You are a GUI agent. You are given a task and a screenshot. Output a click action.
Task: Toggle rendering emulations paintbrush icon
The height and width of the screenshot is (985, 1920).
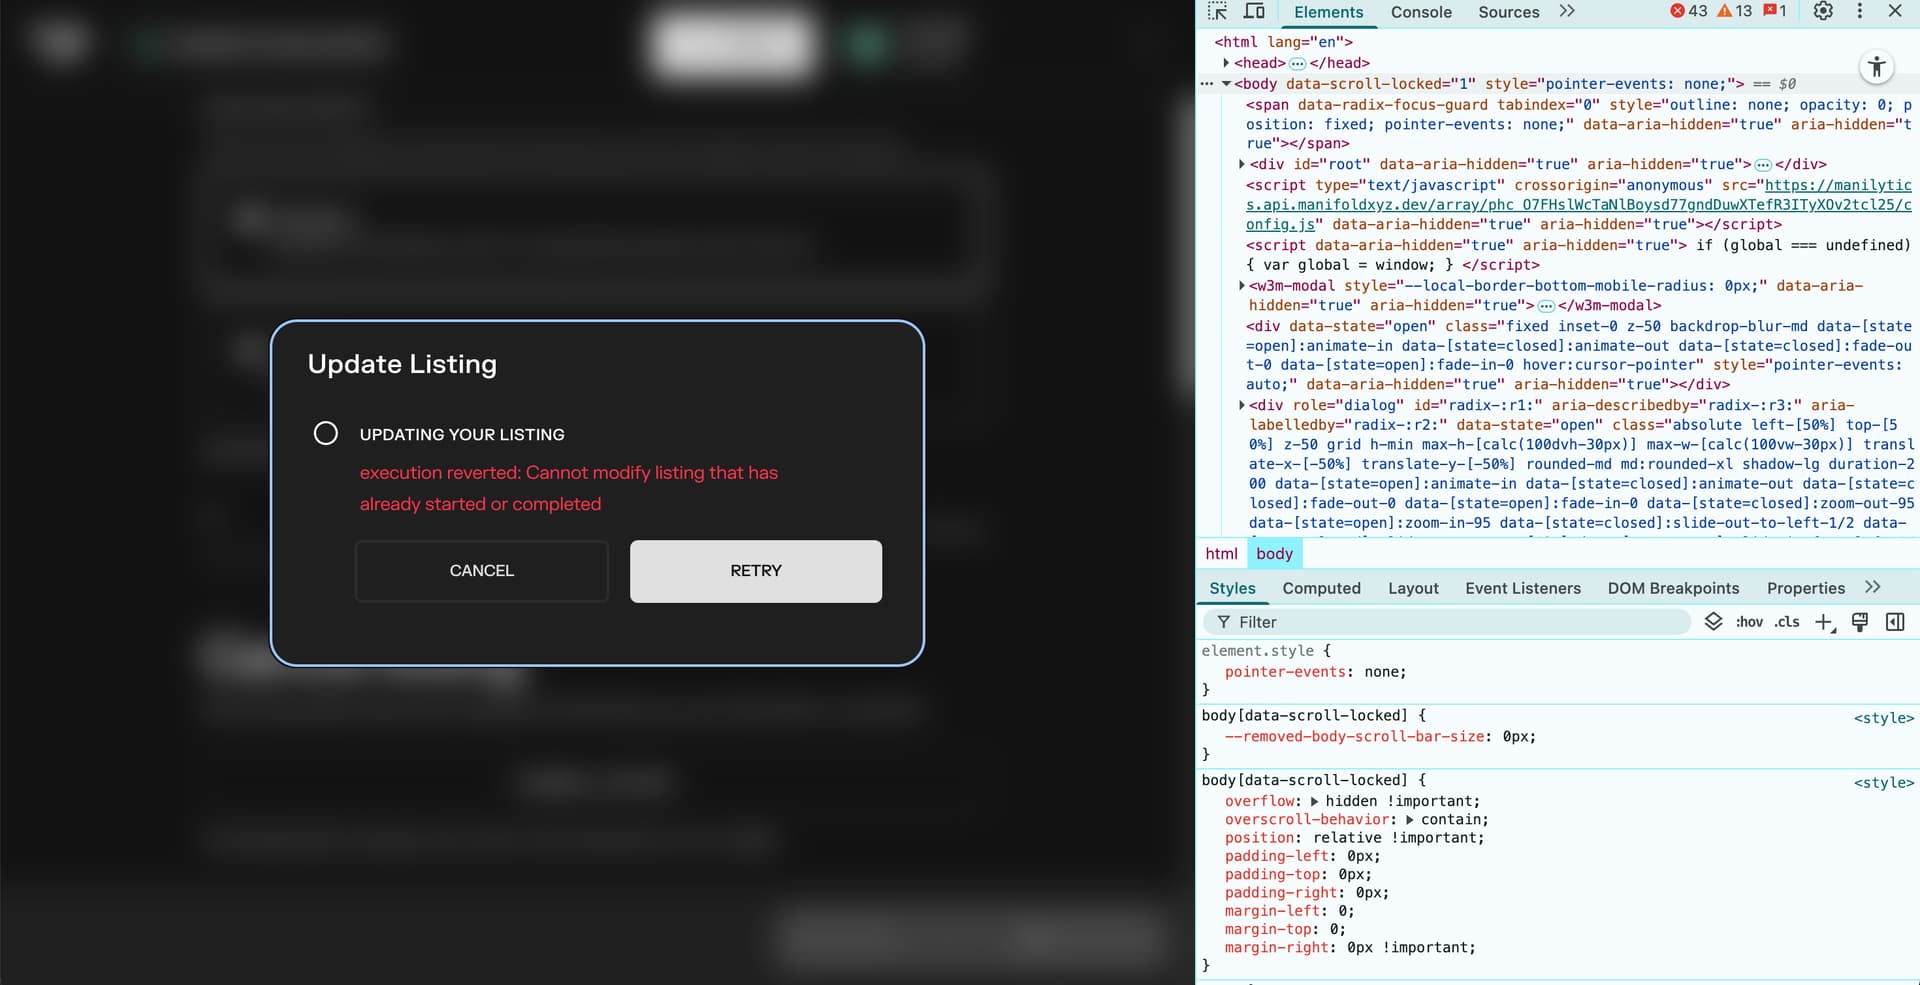pyautogui.click(x=1860, y=622)
